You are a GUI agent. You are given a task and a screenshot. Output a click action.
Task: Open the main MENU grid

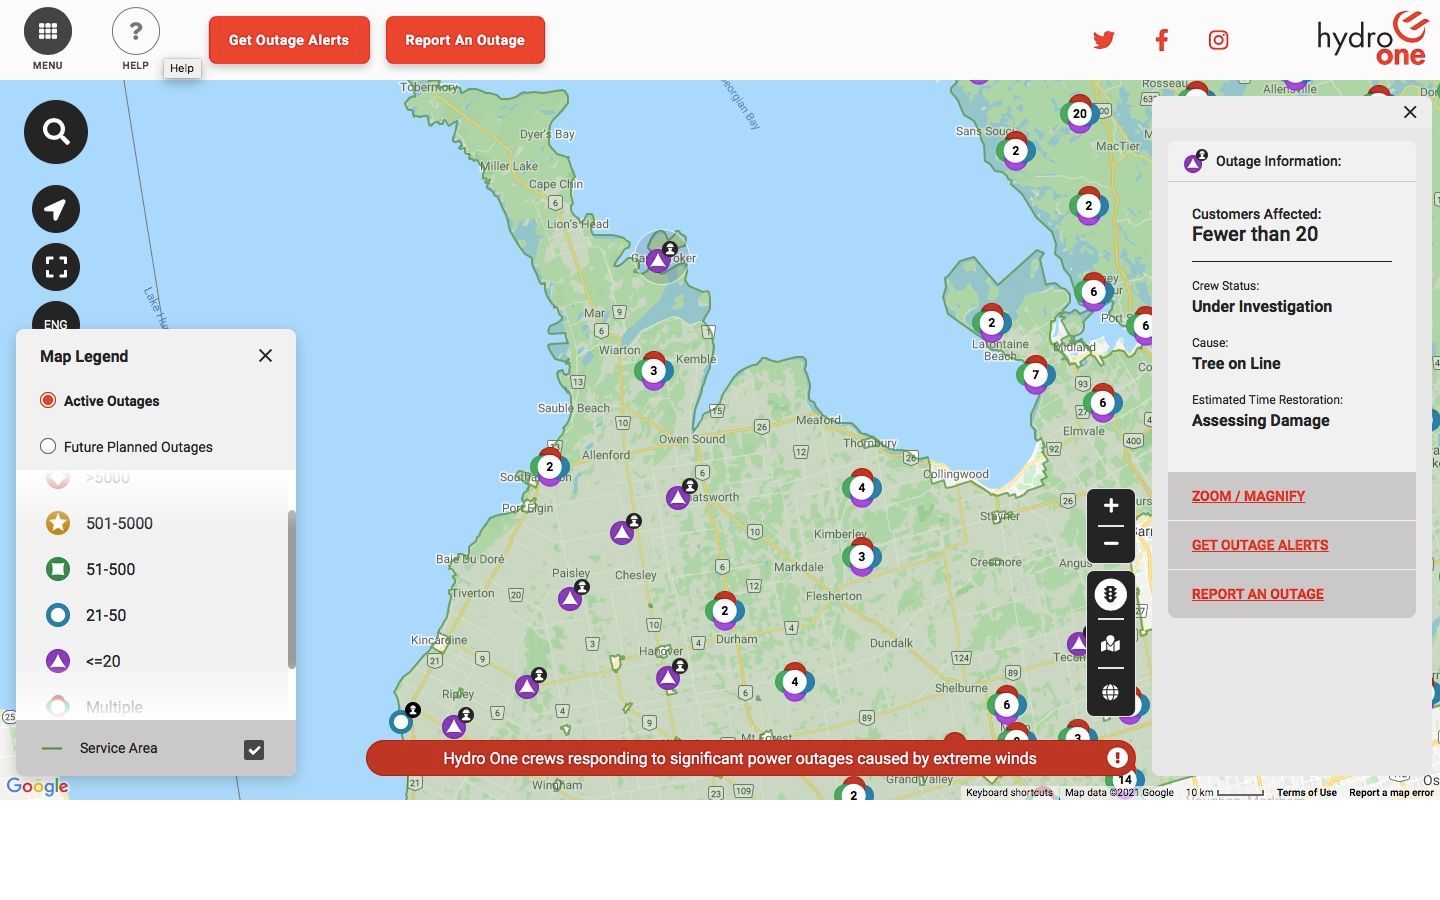(x=48, y=32)
